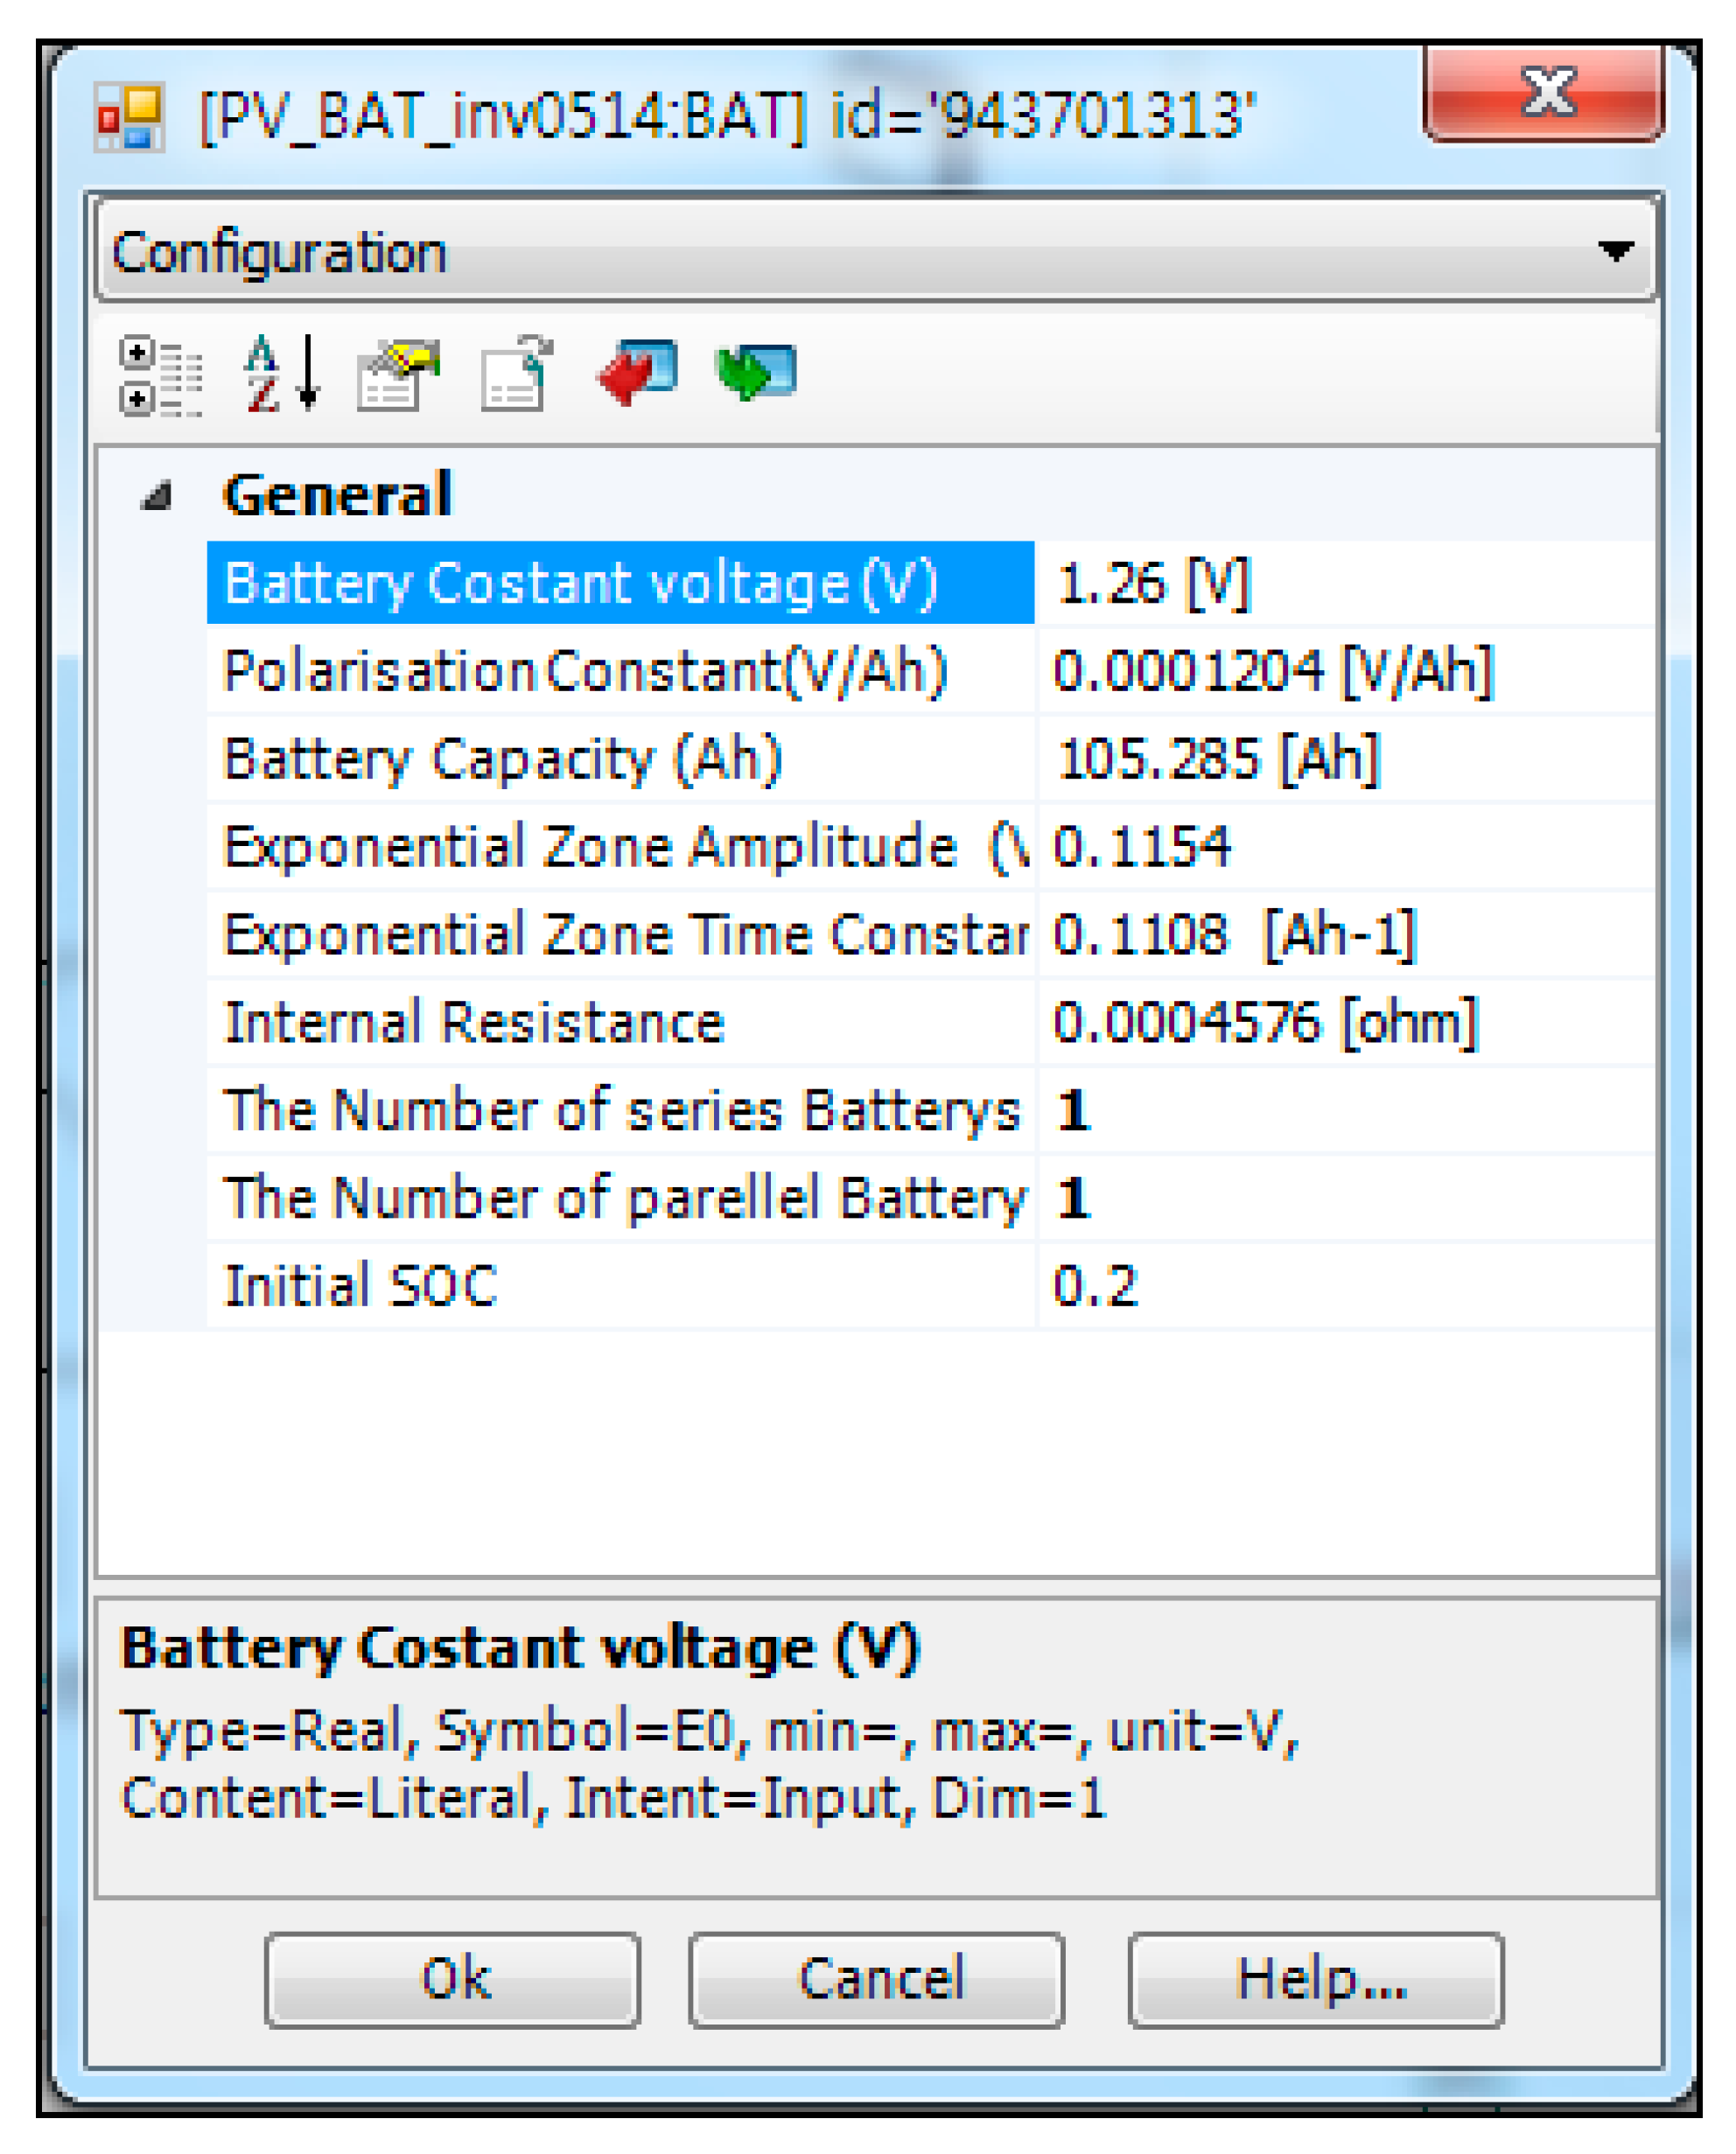Viewport: 1736px width, 2154px height.
Task: Click the document export icon with arrow
Action: click(x=516, y=373)
